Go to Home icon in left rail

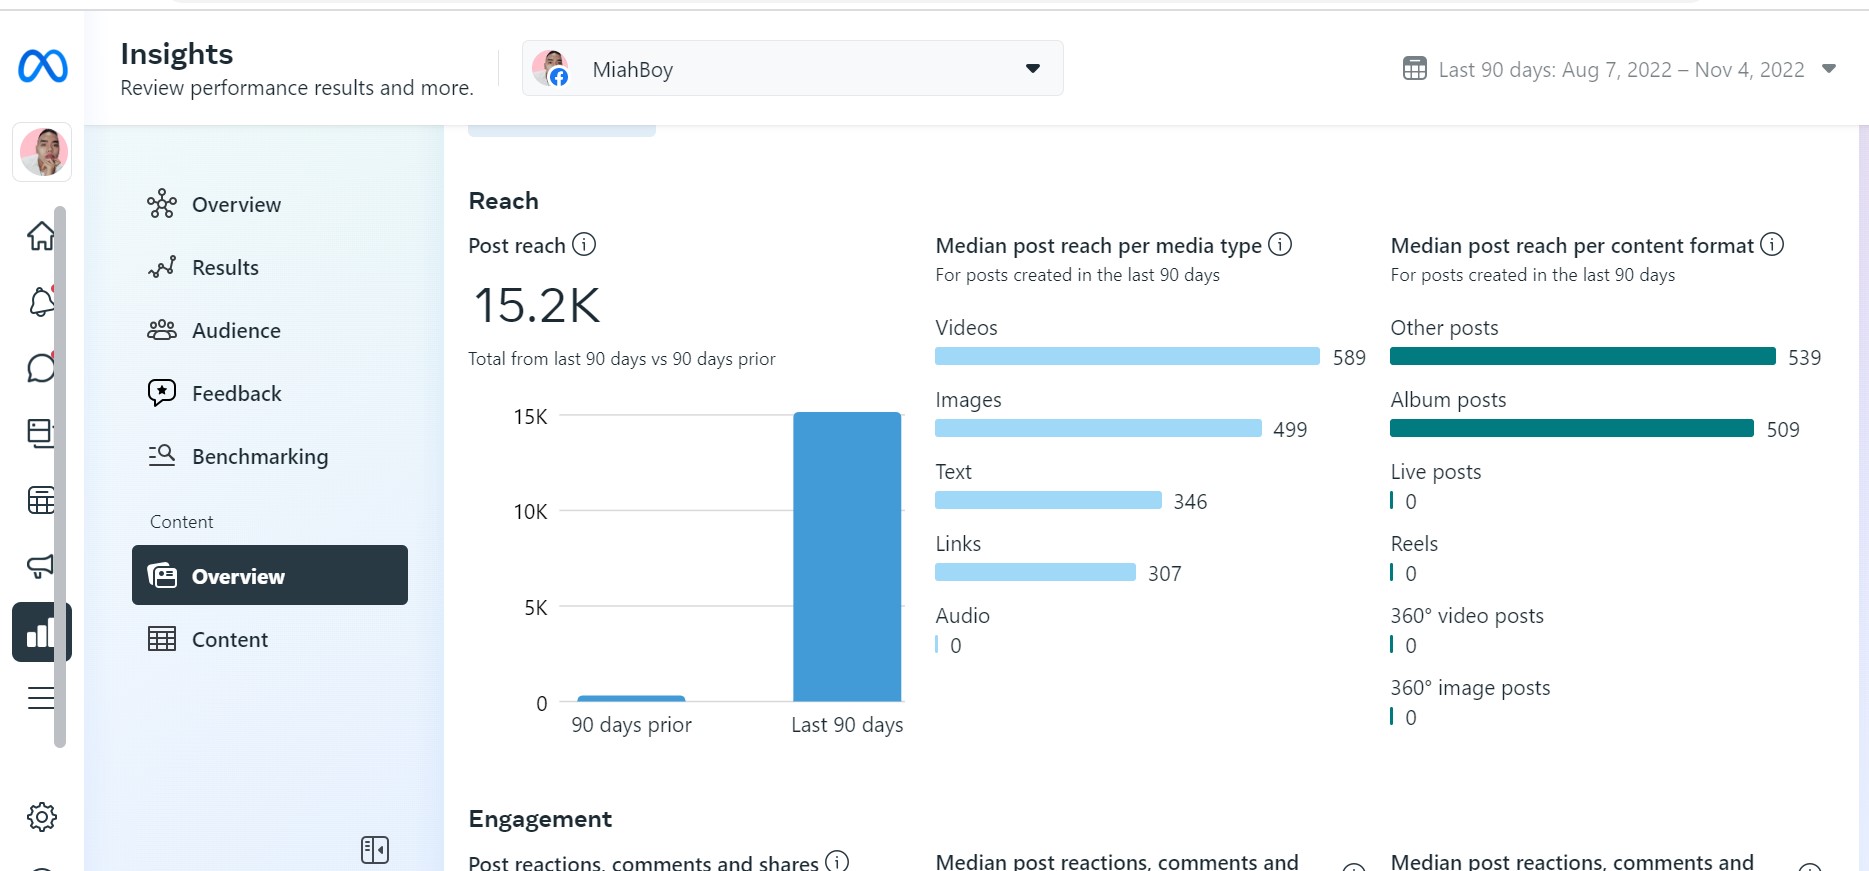pos(41,236)
